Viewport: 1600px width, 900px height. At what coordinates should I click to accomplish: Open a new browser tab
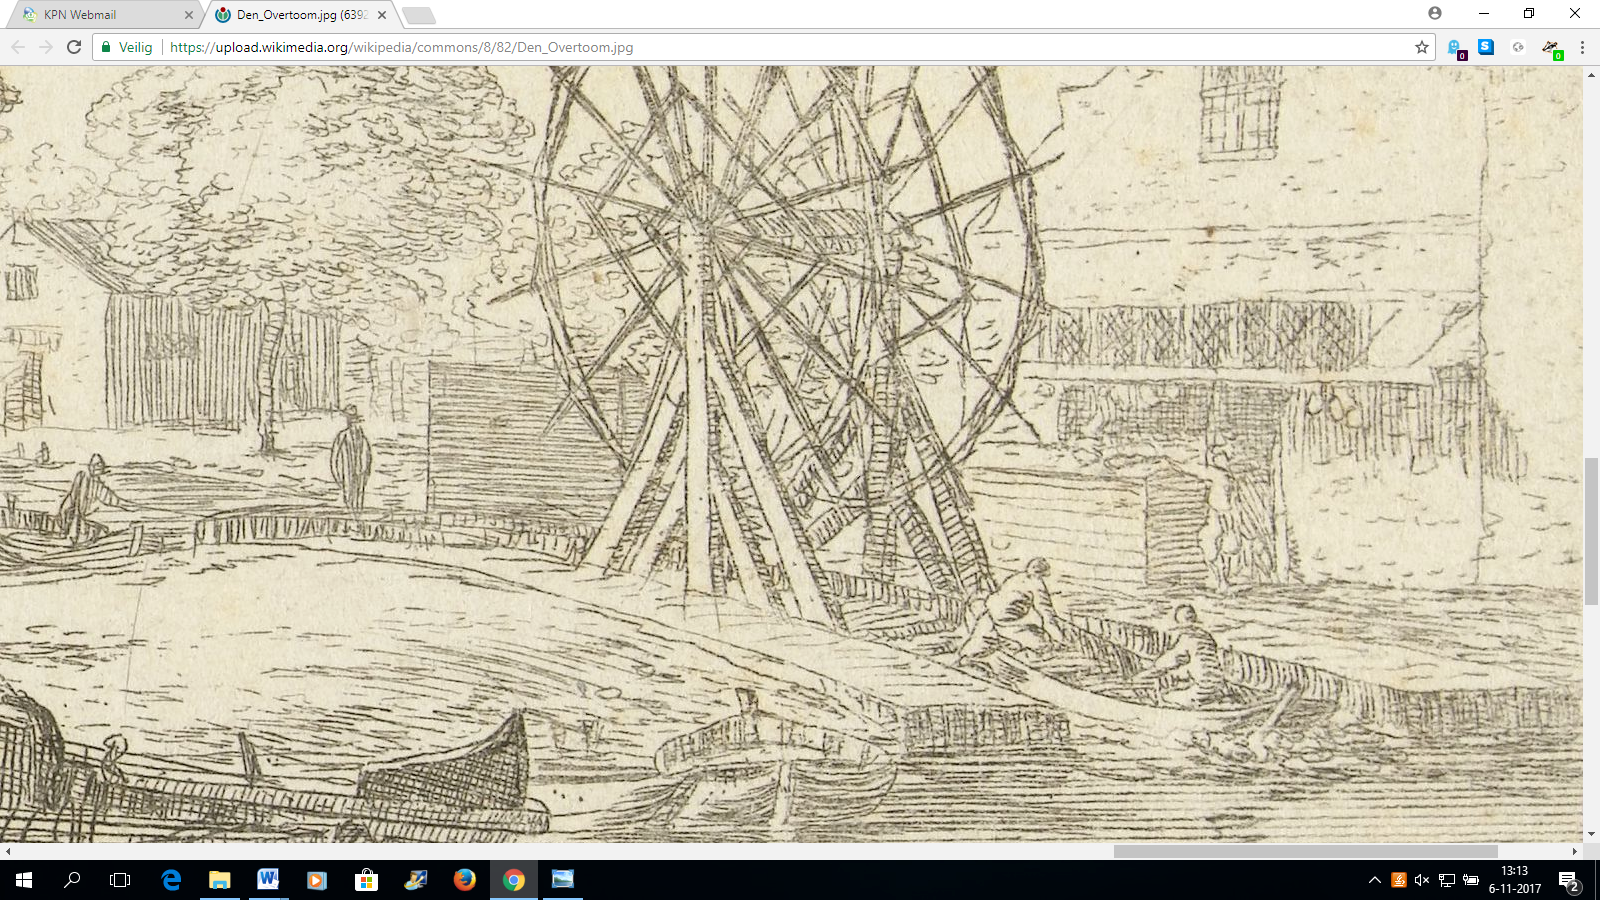[418, 15]
